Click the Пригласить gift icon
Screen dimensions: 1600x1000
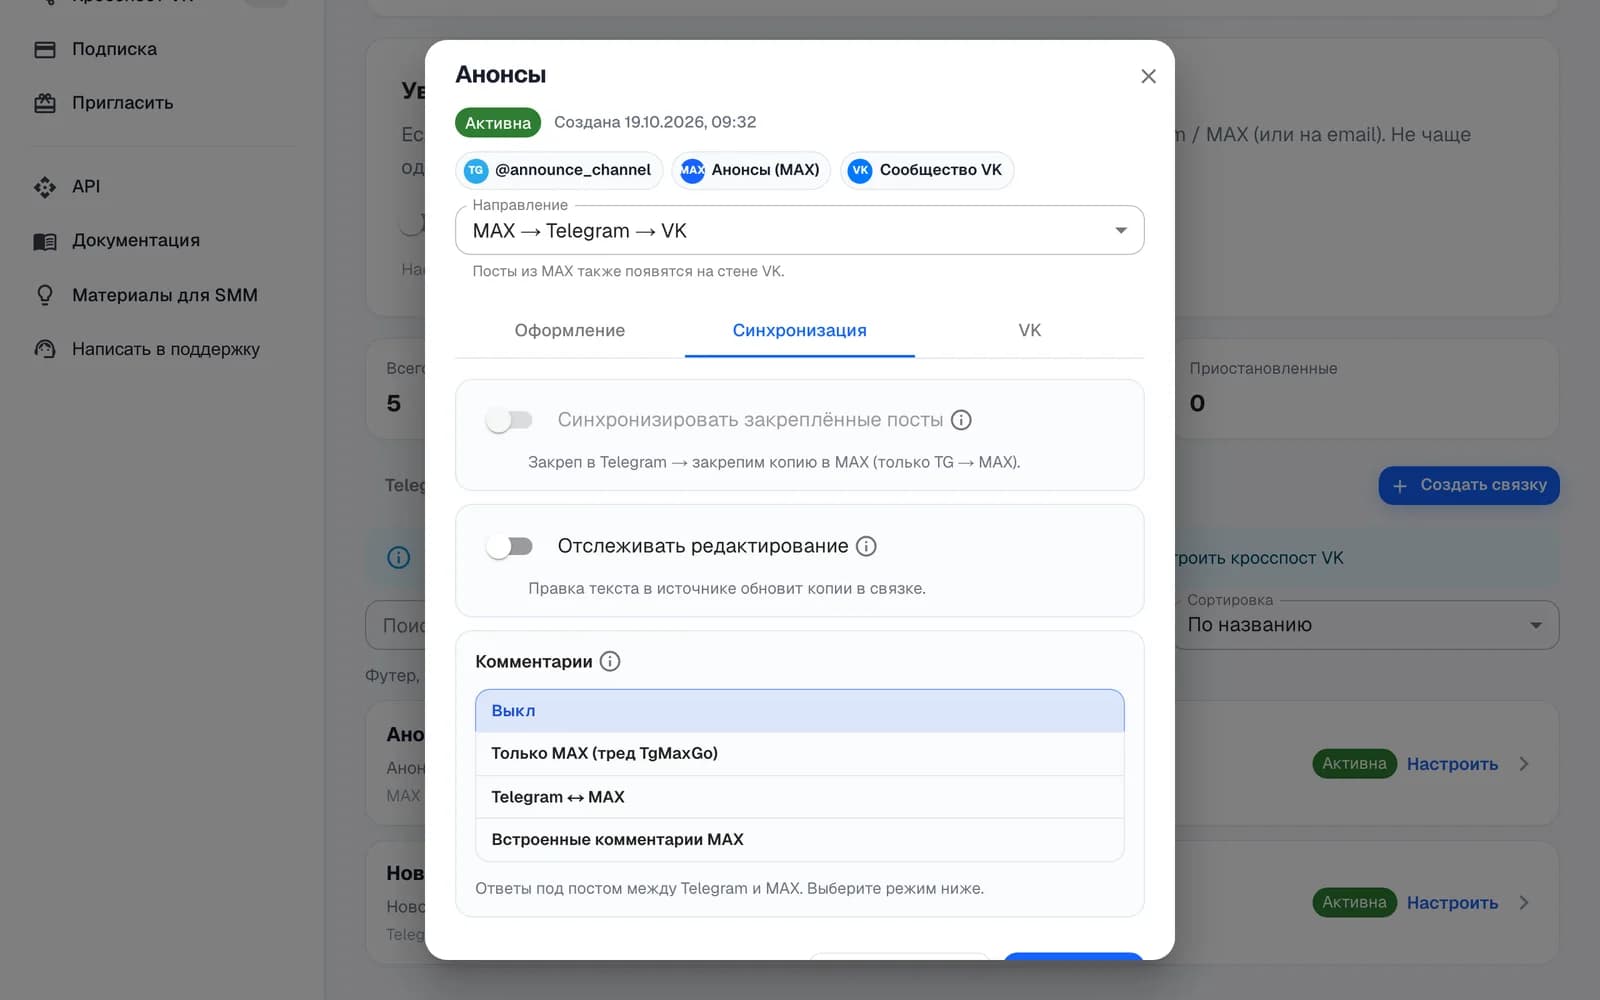(x=45, y=103)
